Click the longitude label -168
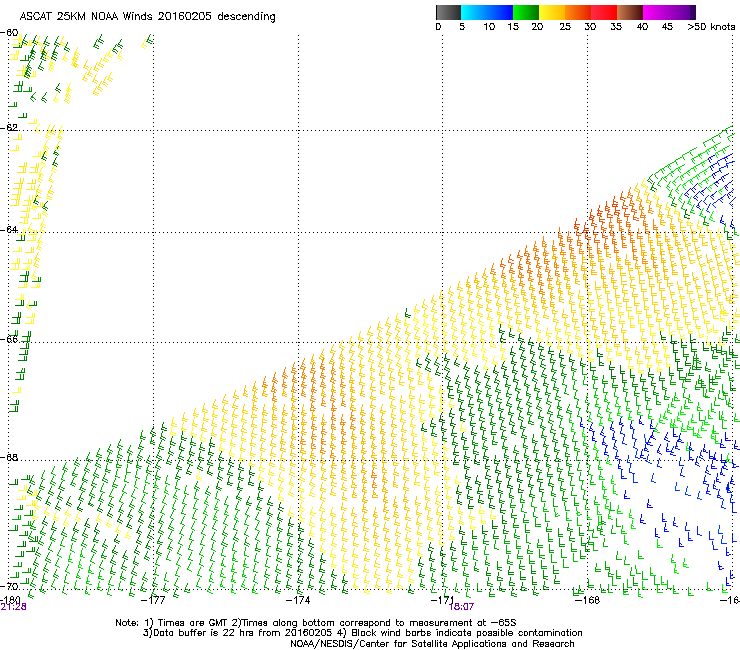This screenshot has height=650, width=740. [x=587, y=600]
